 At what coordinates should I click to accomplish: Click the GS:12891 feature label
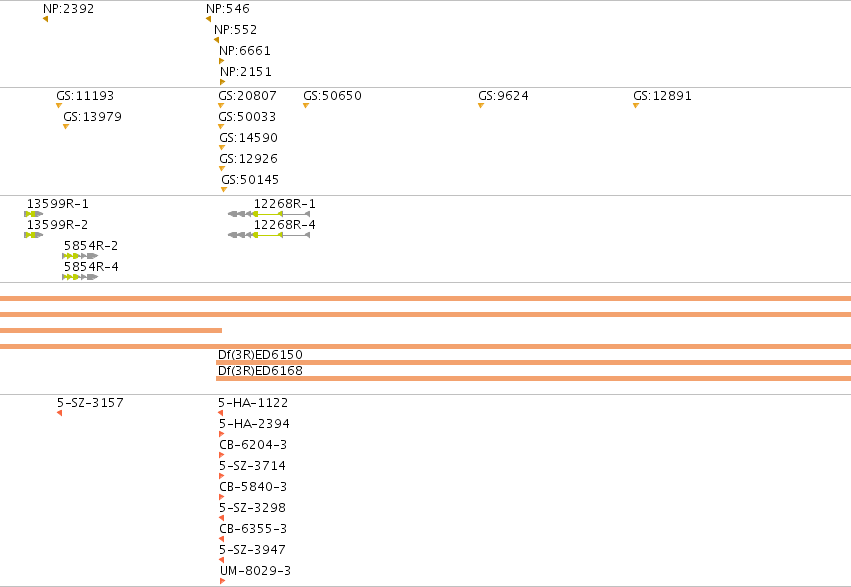coord(663,95)
